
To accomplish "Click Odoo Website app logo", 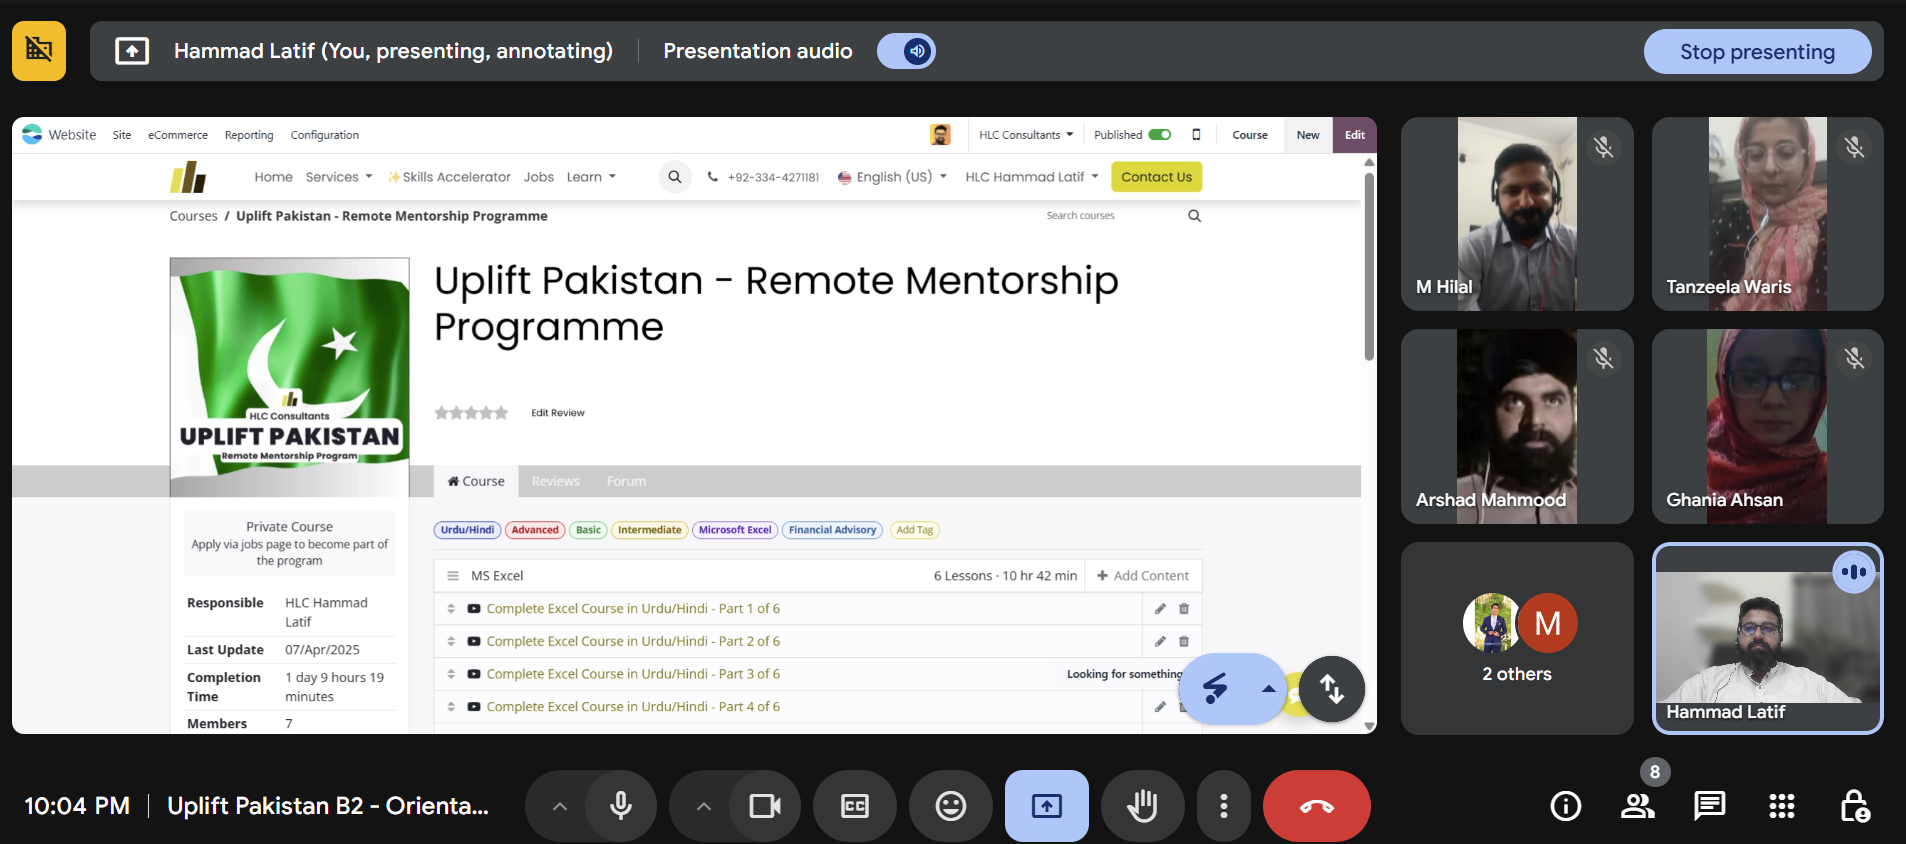I will pyautogui.click(x=32, y=134).
